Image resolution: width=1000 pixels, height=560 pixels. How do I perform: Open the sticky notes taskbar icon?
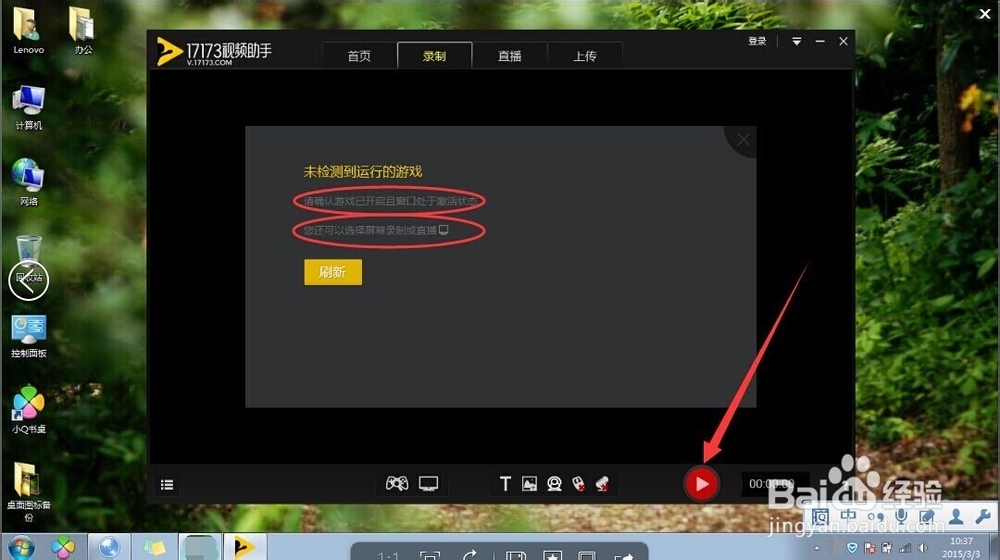[x=154, y=547]
